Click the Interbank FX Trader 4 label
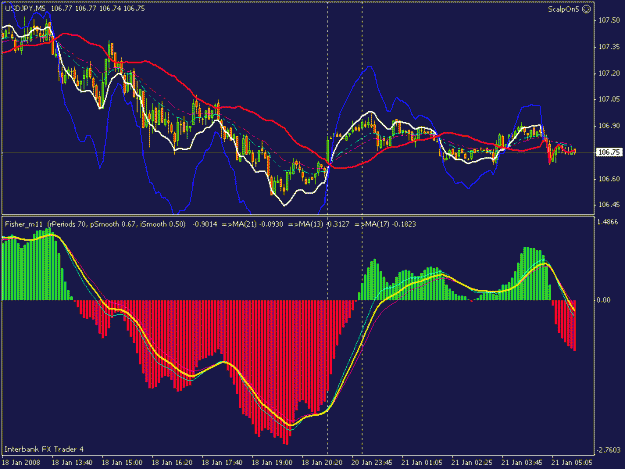 click(44, 449)
